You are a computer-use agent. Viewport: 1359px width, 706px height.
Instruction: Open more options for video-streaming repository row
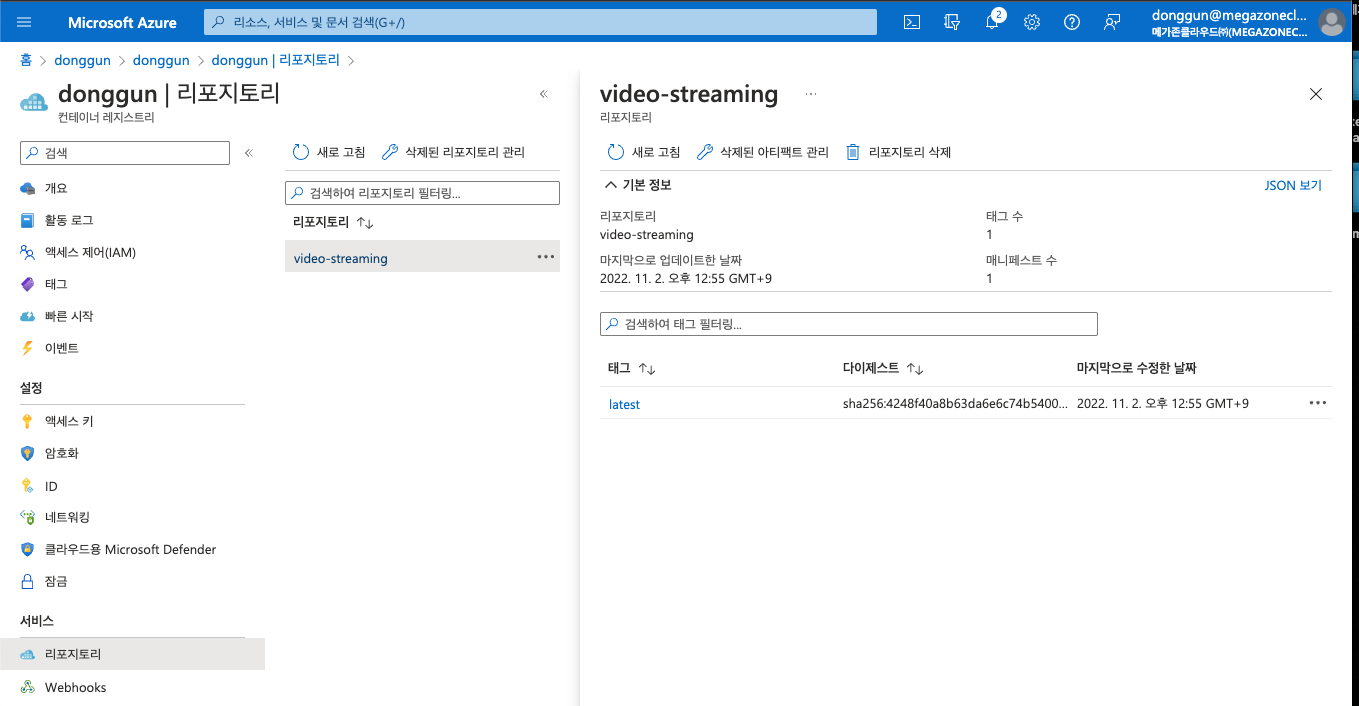(545, 257)
